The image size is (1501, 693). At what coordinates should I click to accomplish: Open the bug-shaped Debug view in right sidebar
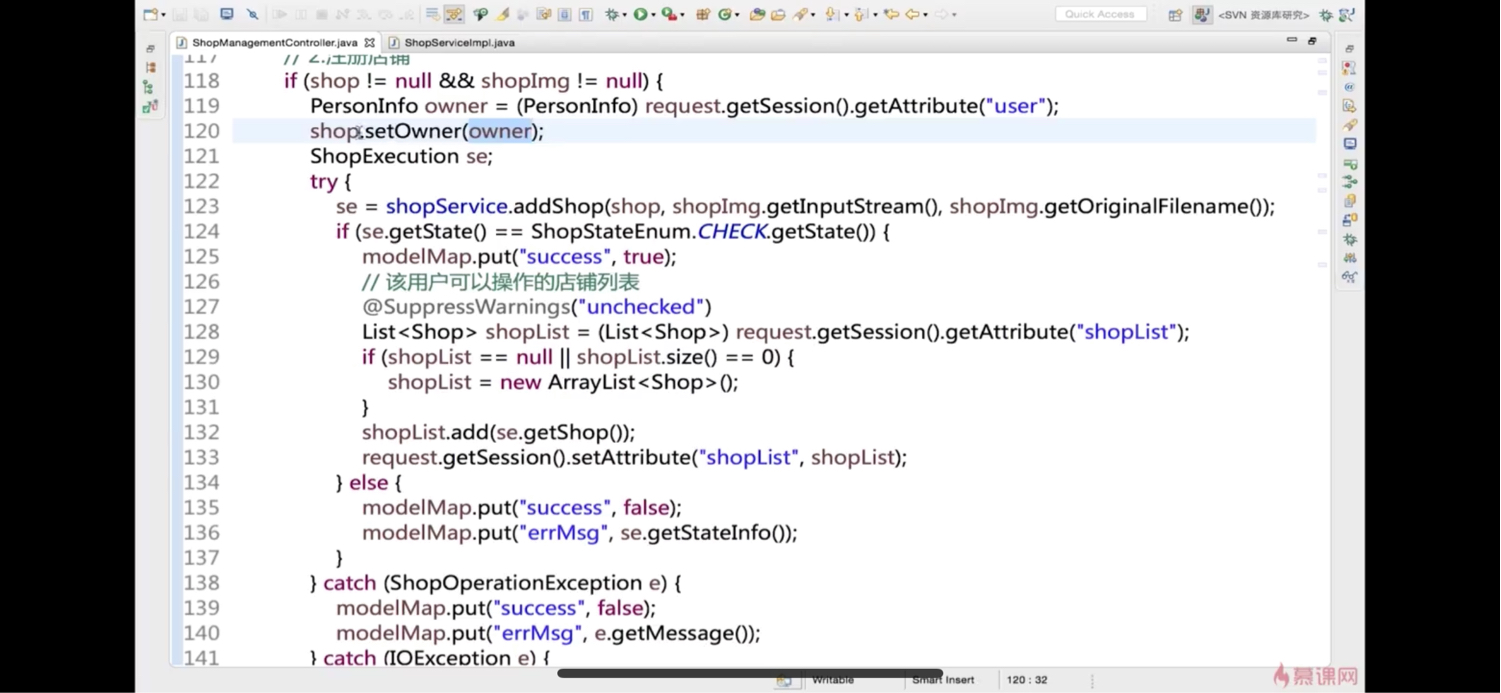(1349, 240)
